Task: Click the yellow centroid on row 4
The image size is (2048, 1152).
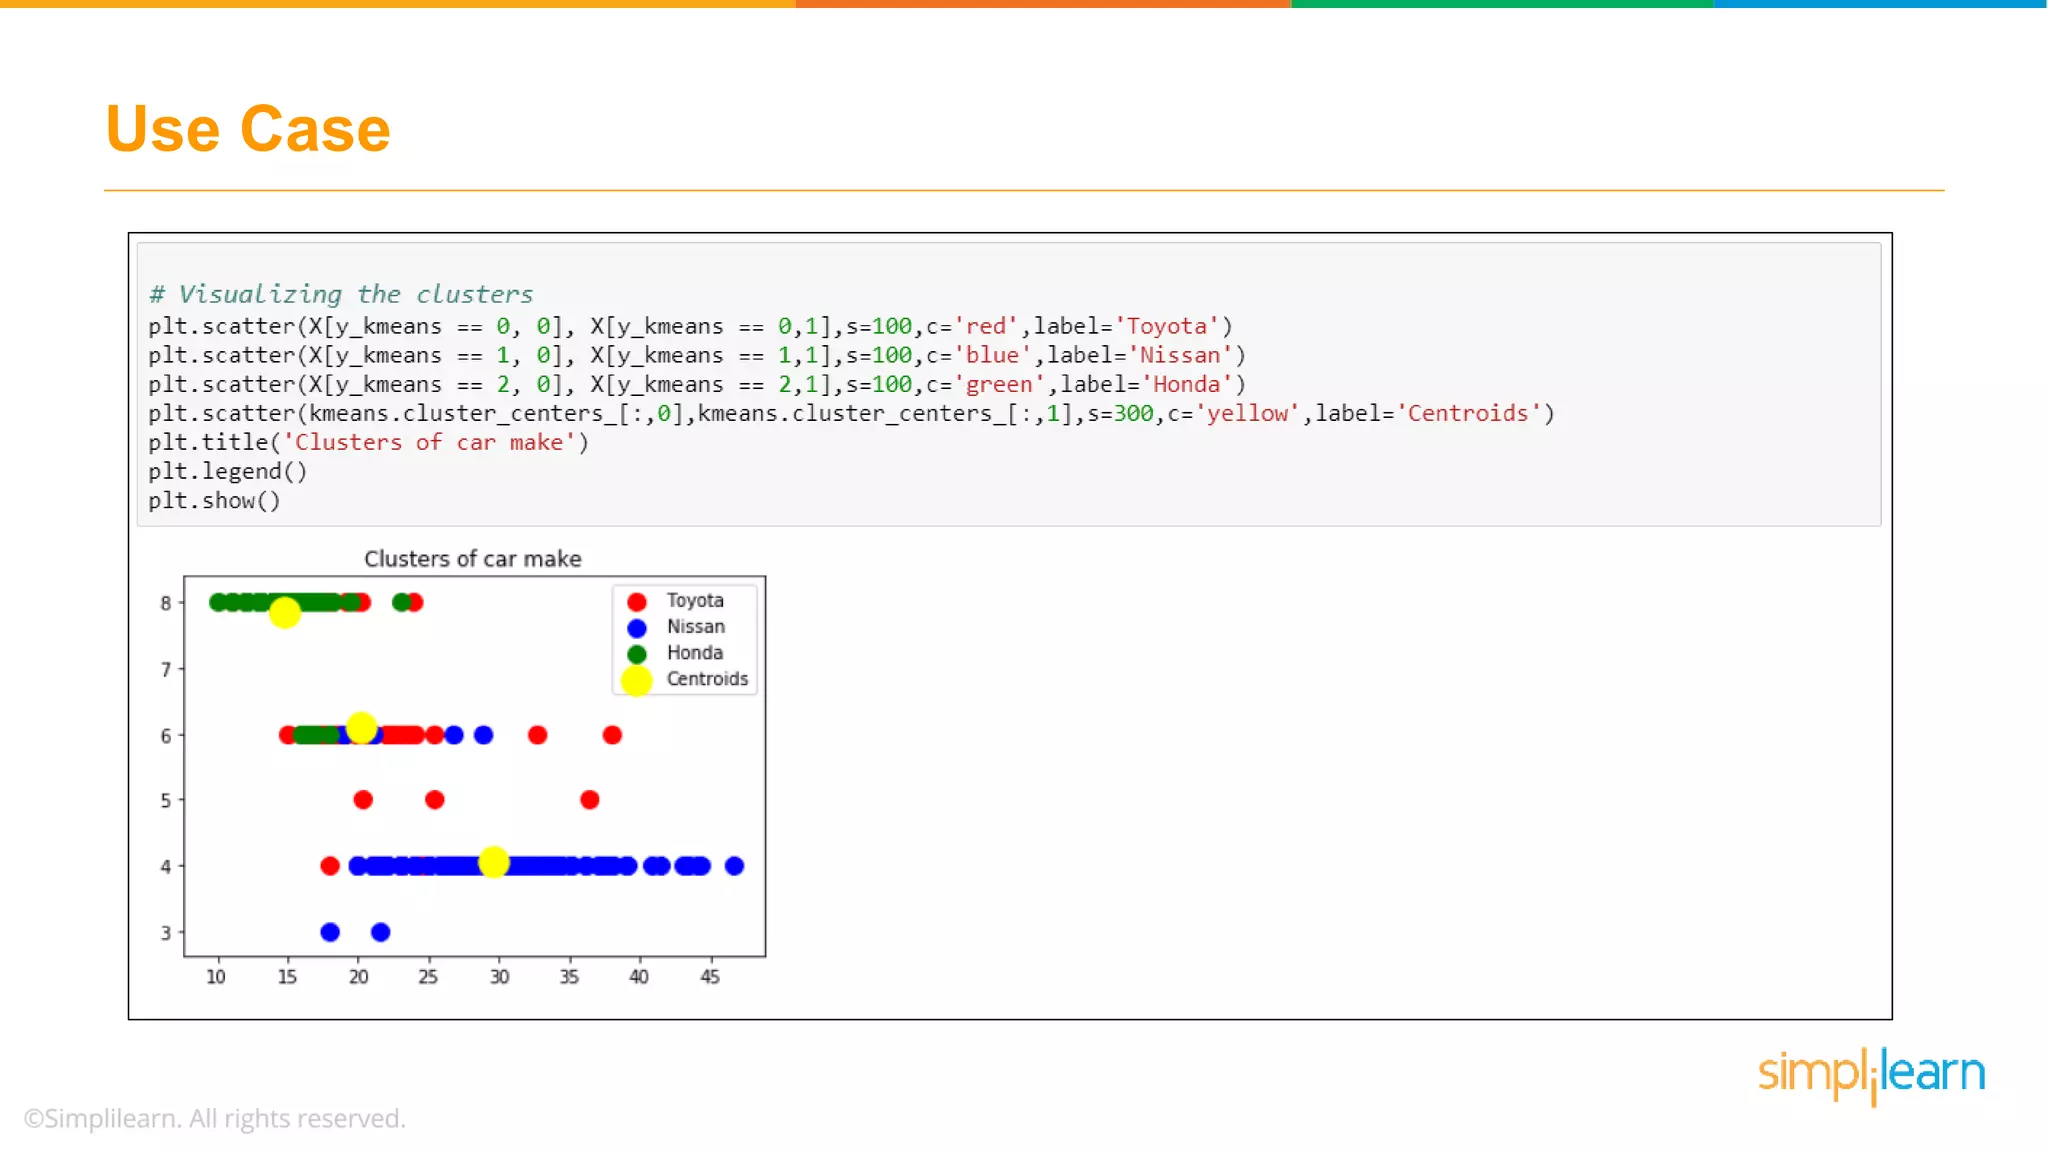Action: pyautogui.click(x=494, y=862)
